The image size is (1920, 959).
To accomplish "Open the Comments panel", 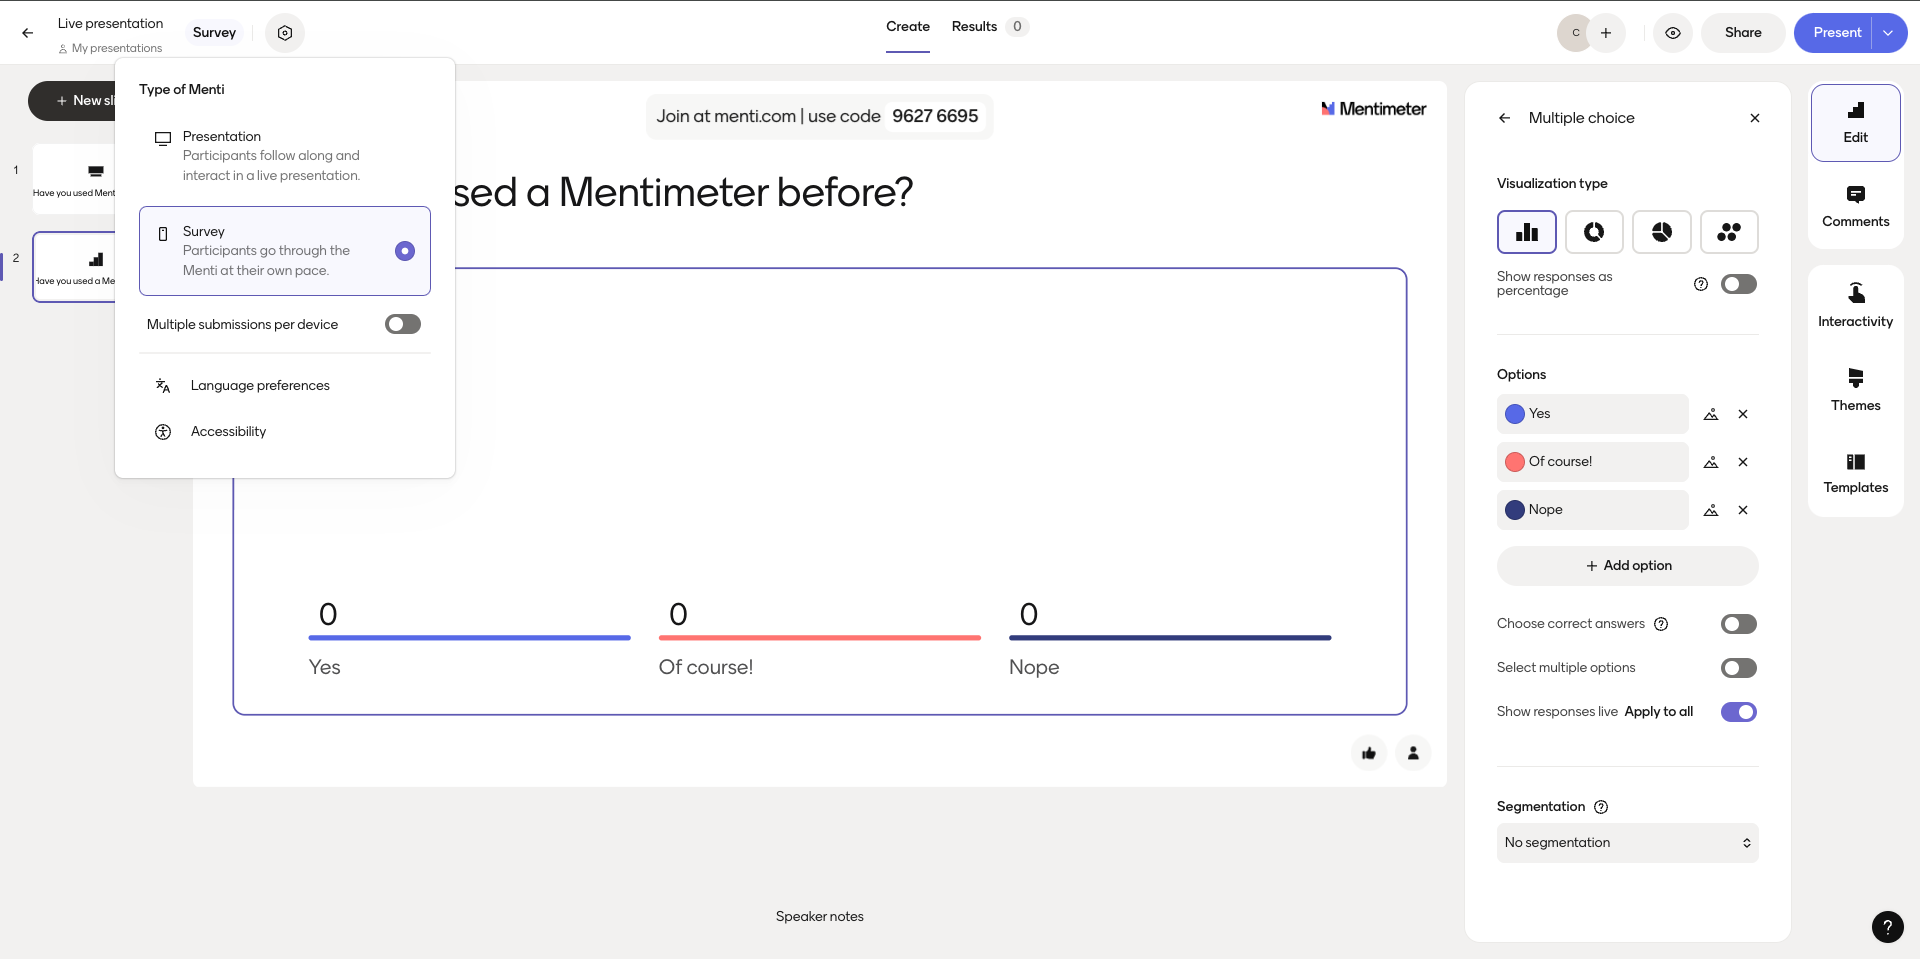I will [1855, 204].
